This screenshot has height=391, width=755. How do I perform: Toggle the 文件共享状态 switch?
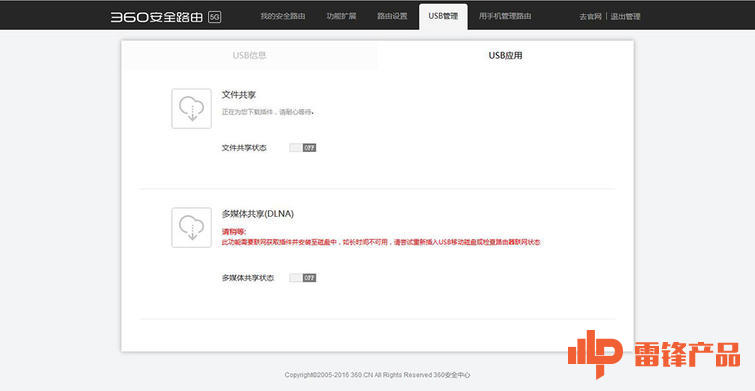(x=303, y=148)
